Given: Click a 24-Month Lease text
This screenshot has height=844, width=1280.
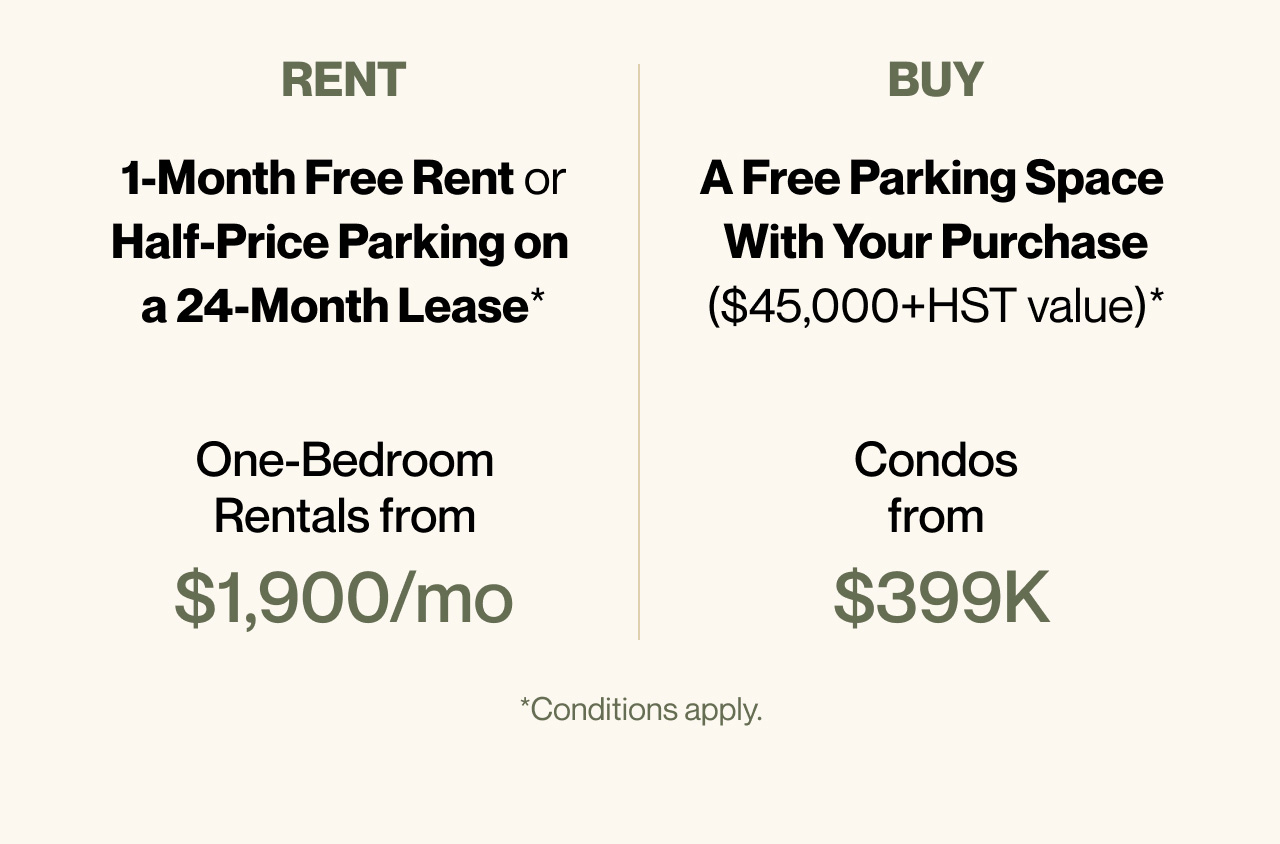Looking at the screenshot, I should tap(334, 305).
